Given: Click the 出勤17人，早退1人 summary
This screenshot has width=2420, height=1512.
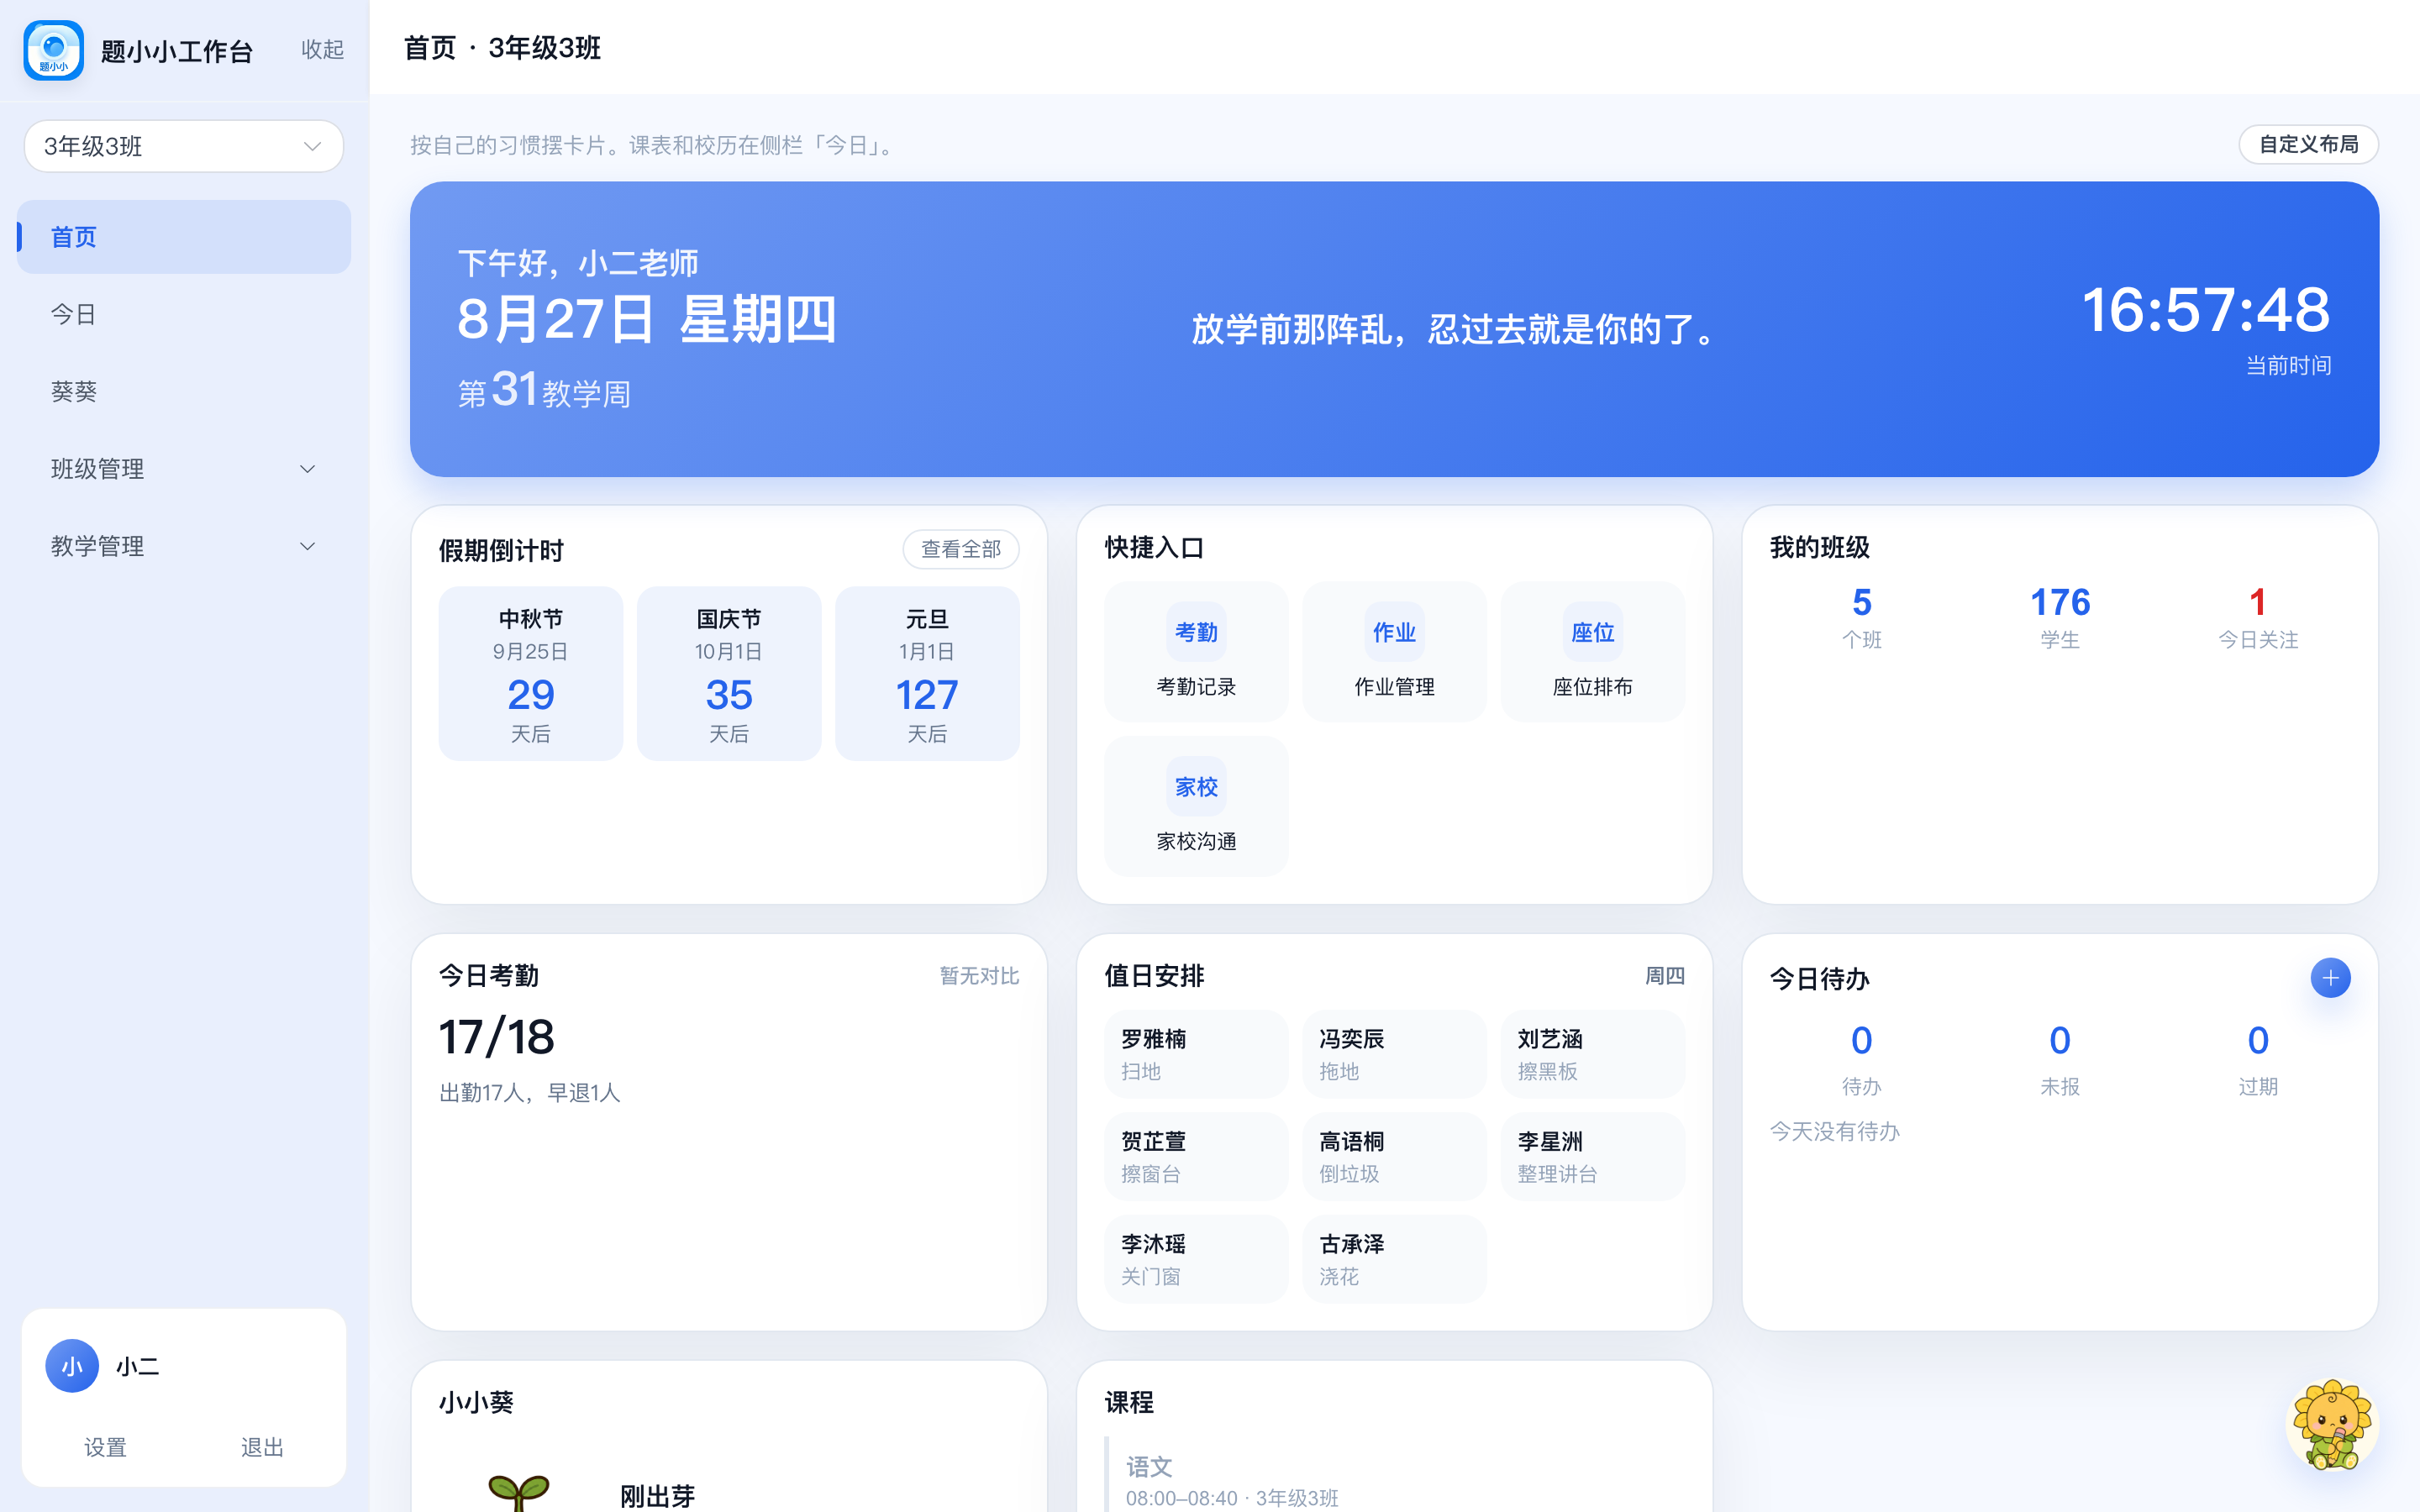Looking at the screenshot, I should (529, 1093).
